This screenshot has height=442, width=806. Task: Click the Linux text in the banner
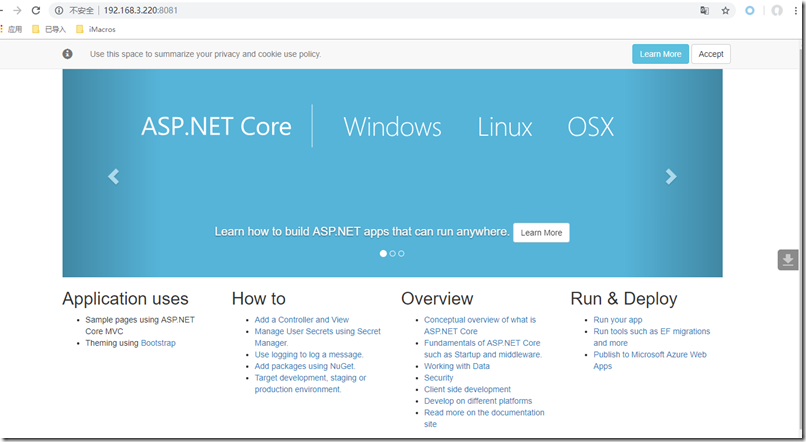click(505, 126)
